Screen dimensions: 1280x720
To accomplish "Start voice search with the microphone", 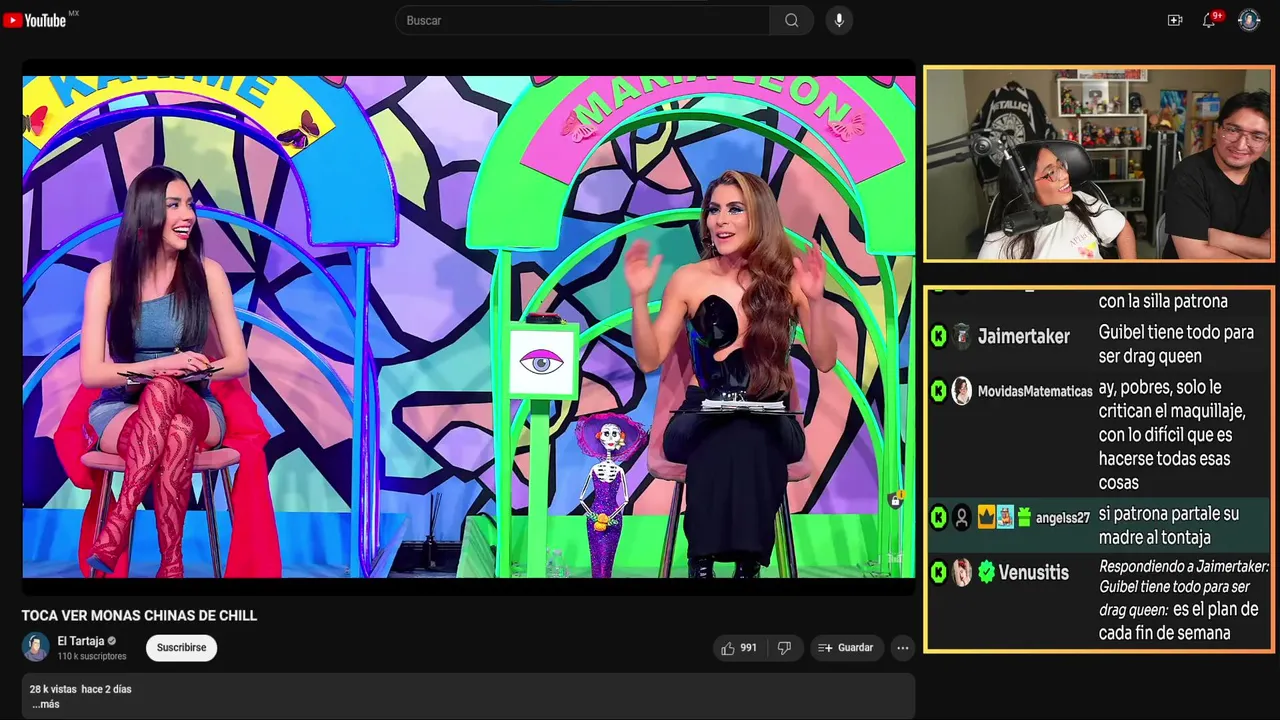I will point(839,20).
